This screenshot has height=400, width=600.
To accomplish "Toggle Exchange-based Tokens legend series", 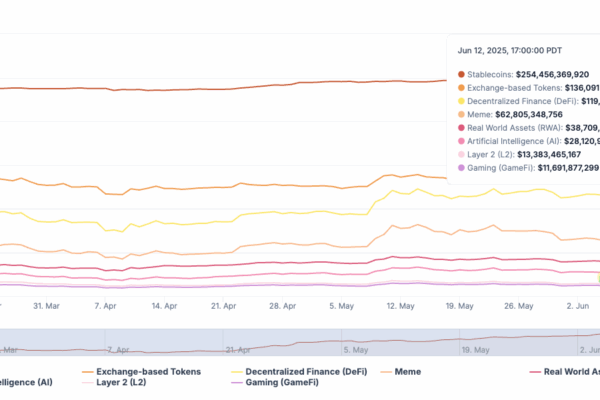I will pyautogui.click(x=148, y=372).
